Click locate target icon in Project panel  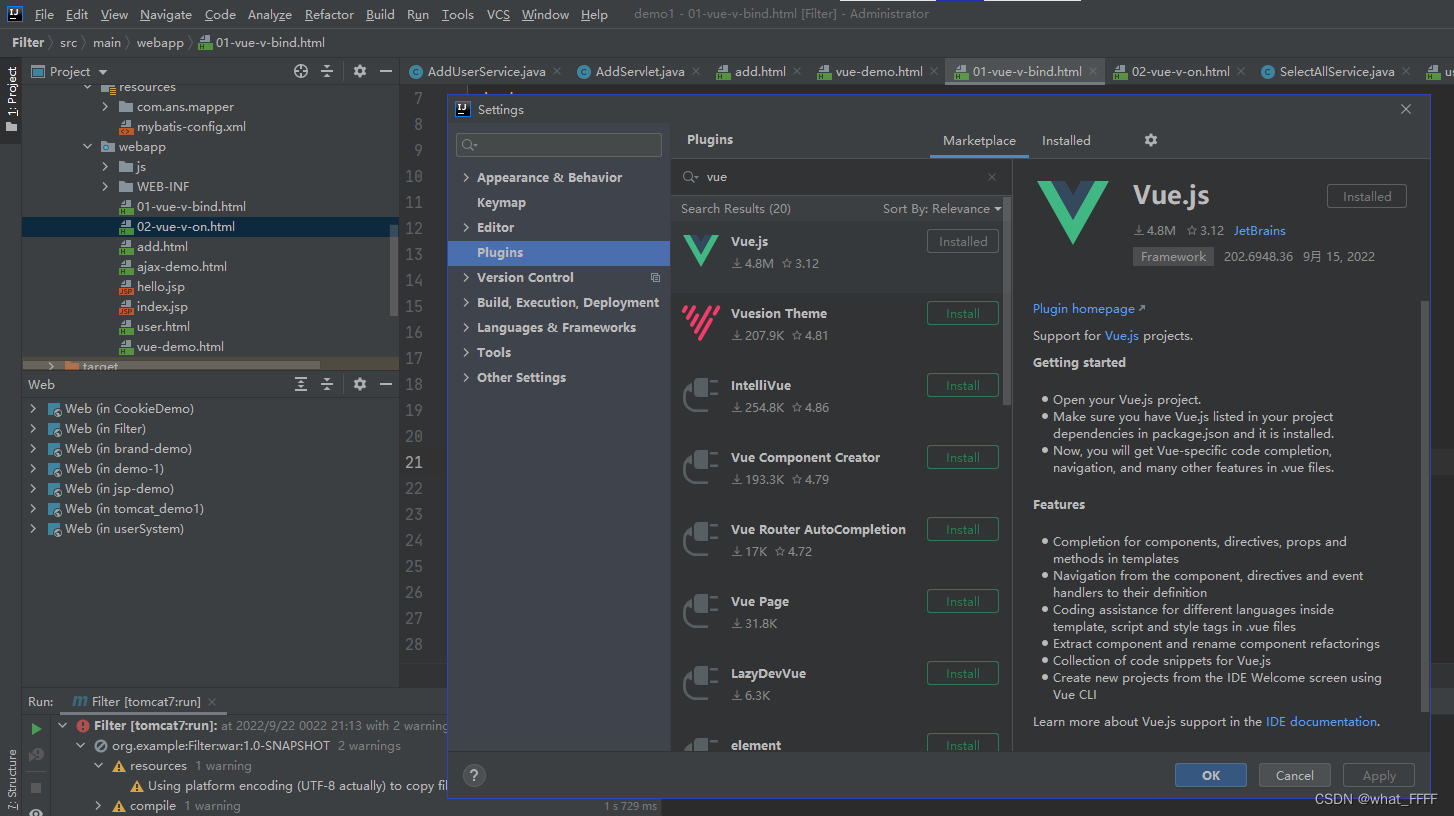tap(301, 72)
